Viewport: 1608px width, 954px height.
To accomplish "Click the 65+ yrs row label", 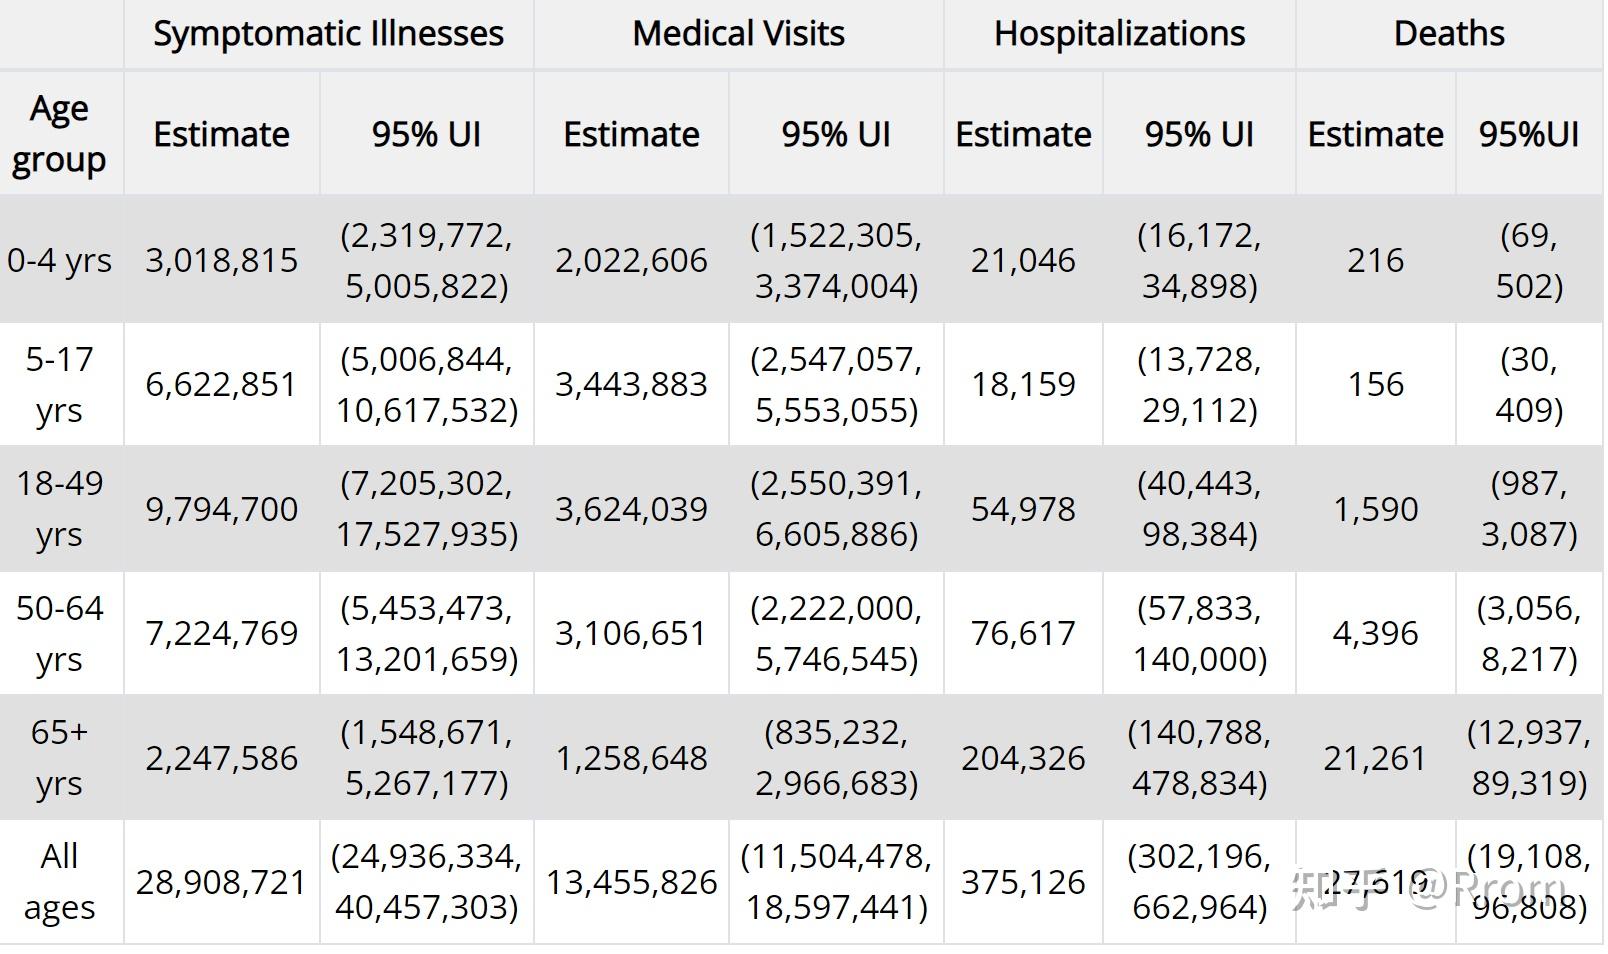I will coord(60,758).
